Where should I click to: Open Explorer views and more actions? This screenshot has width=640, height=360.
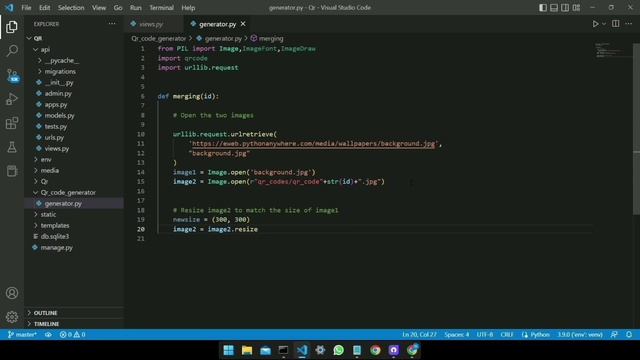click(x=112, y=24)
